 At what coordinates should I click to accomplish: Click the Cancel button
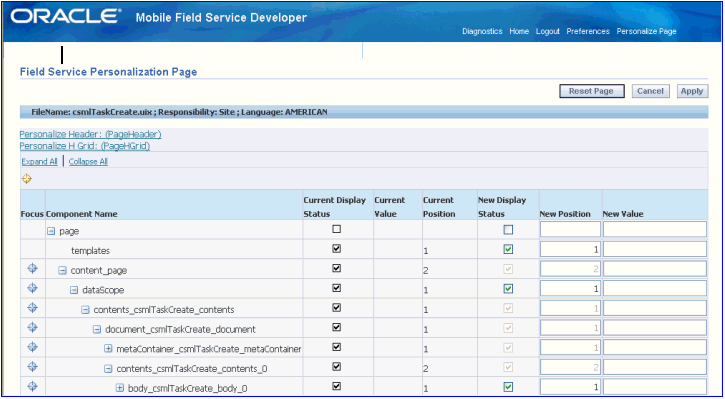[x=650, y=91]
